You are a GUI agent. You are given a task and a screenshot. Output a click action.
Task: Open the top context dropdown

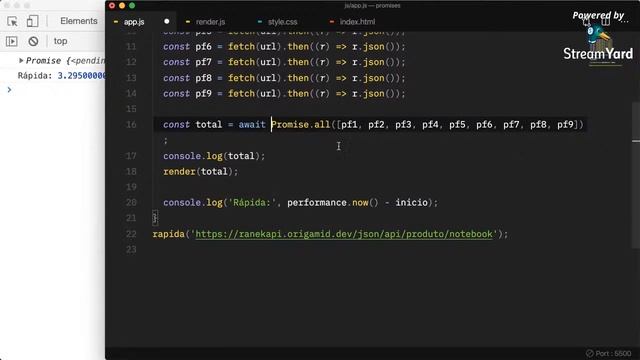(60, 41)
